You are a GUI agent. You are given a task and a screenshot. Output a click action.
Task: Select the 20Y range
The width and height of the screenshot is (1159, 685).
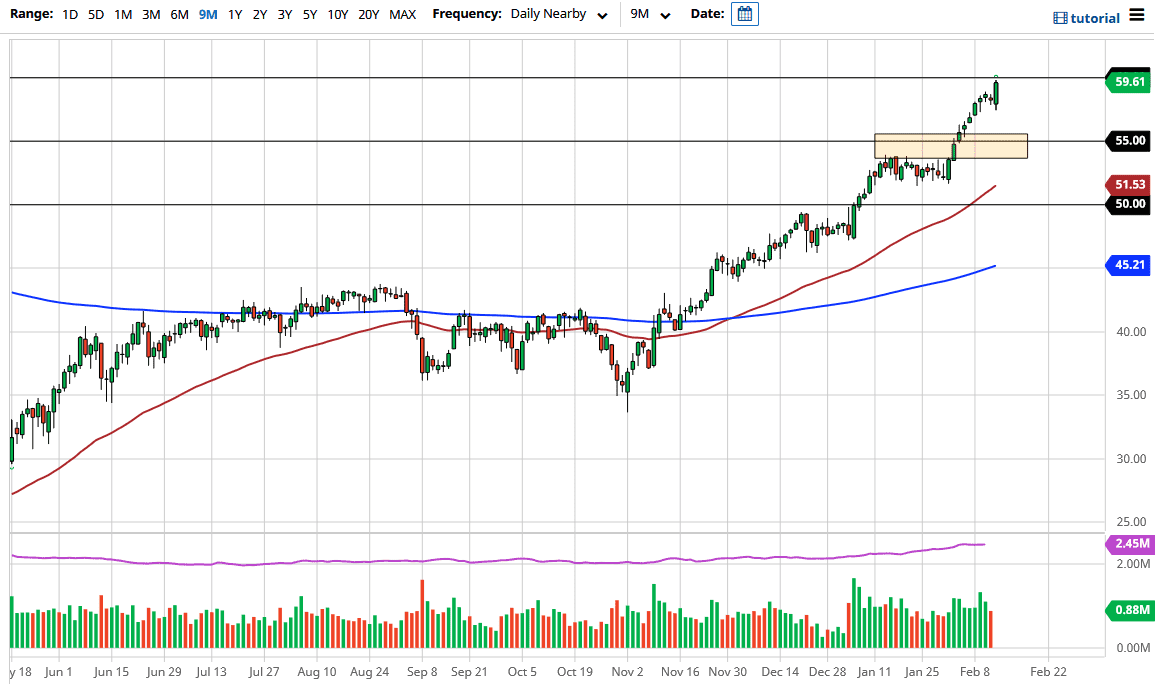pos(369,15)
